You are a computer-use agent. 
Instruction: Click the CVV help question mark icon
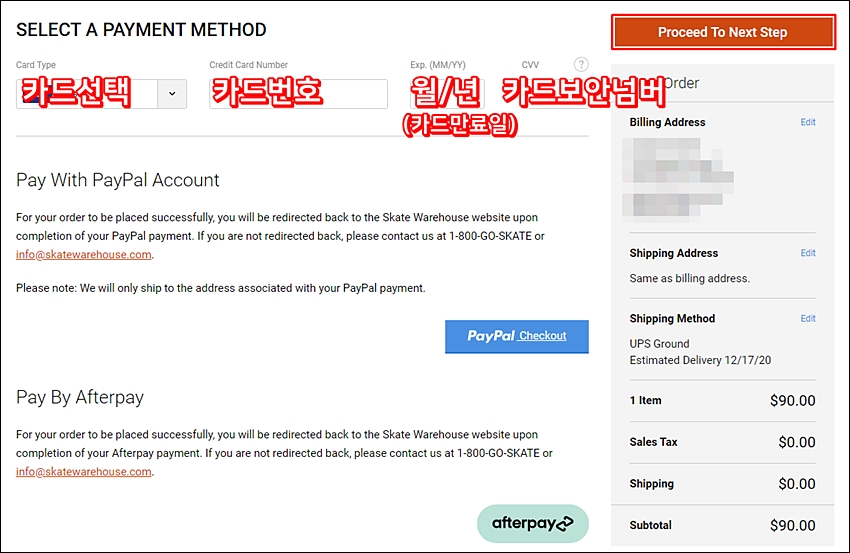(581, 65)
